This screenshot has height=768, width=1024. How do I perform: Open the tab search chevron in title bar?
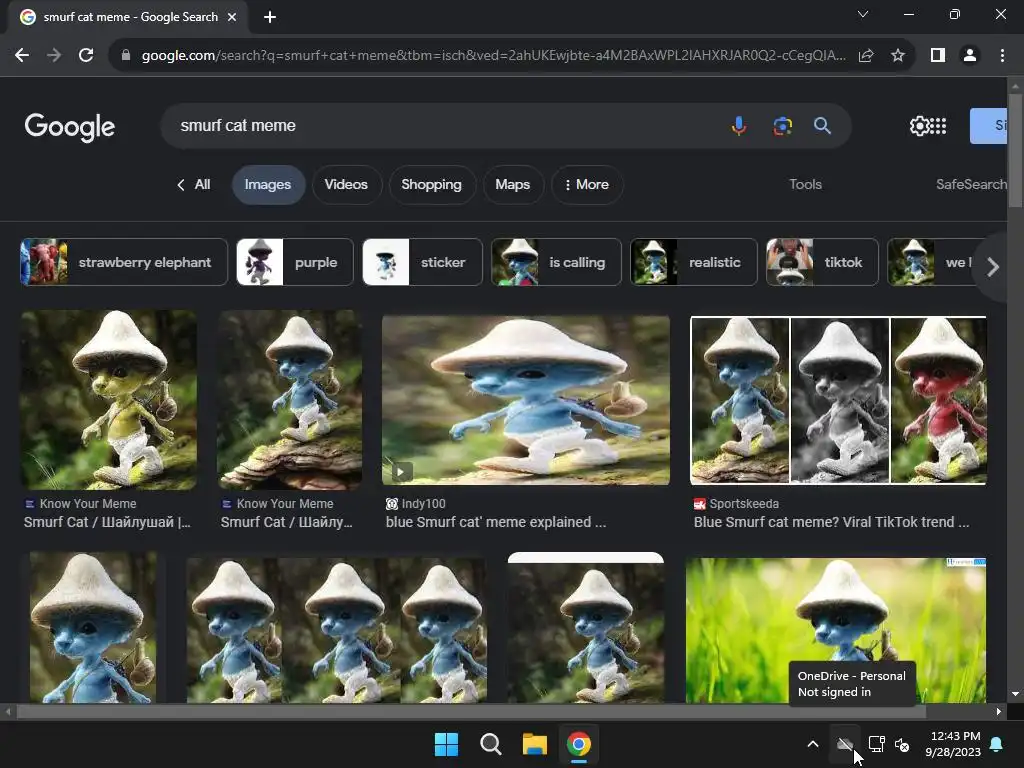coord(863,14)
